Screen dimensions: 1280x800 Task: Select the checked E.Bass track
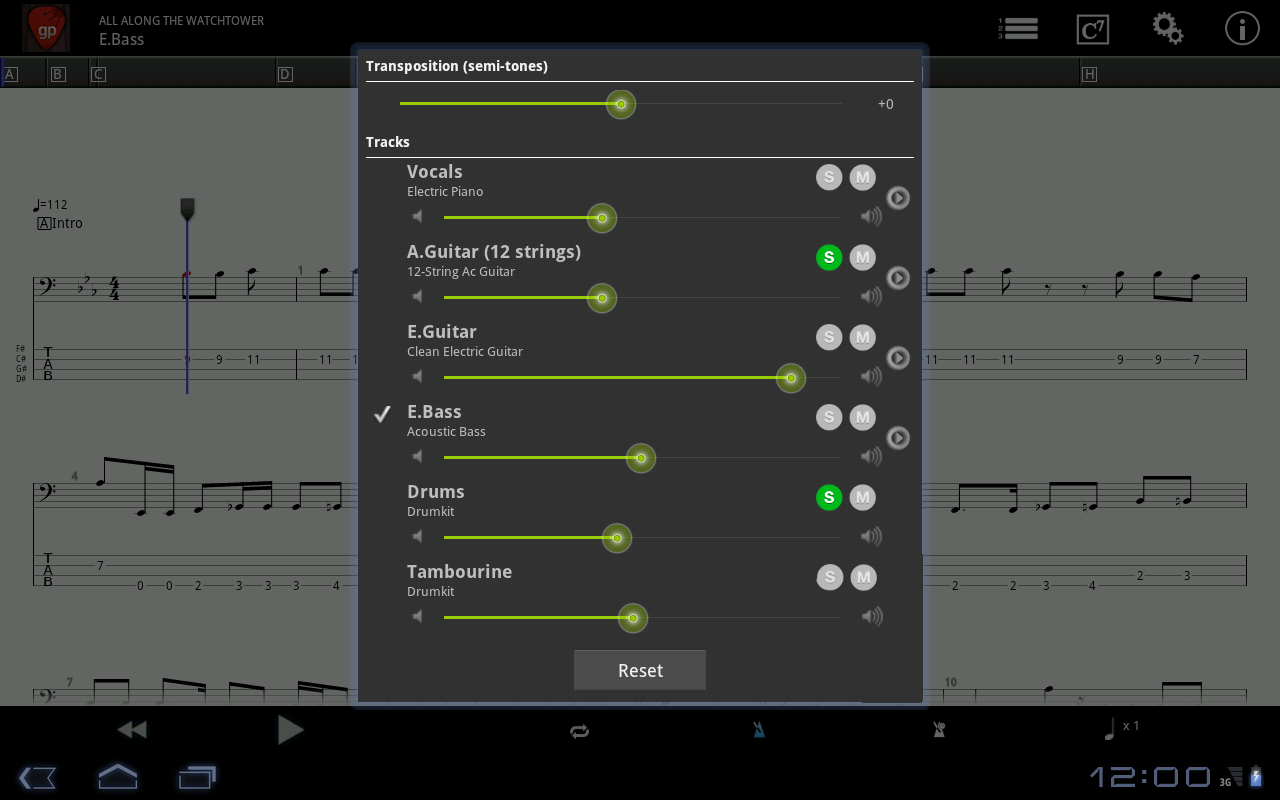(434, 412)
